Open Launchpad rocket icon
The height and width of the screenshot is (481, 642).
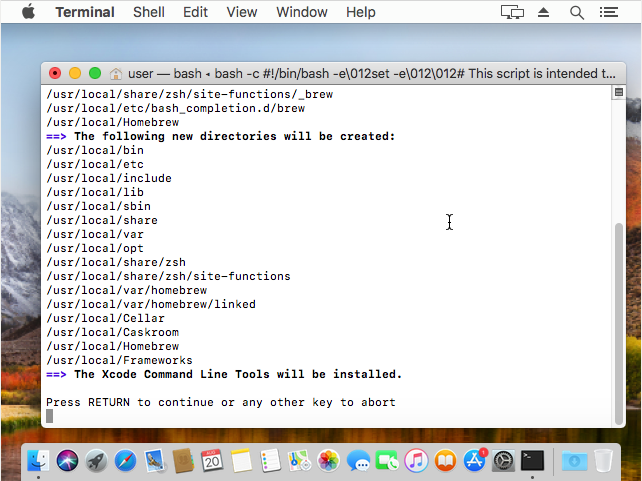pos(96,461)
